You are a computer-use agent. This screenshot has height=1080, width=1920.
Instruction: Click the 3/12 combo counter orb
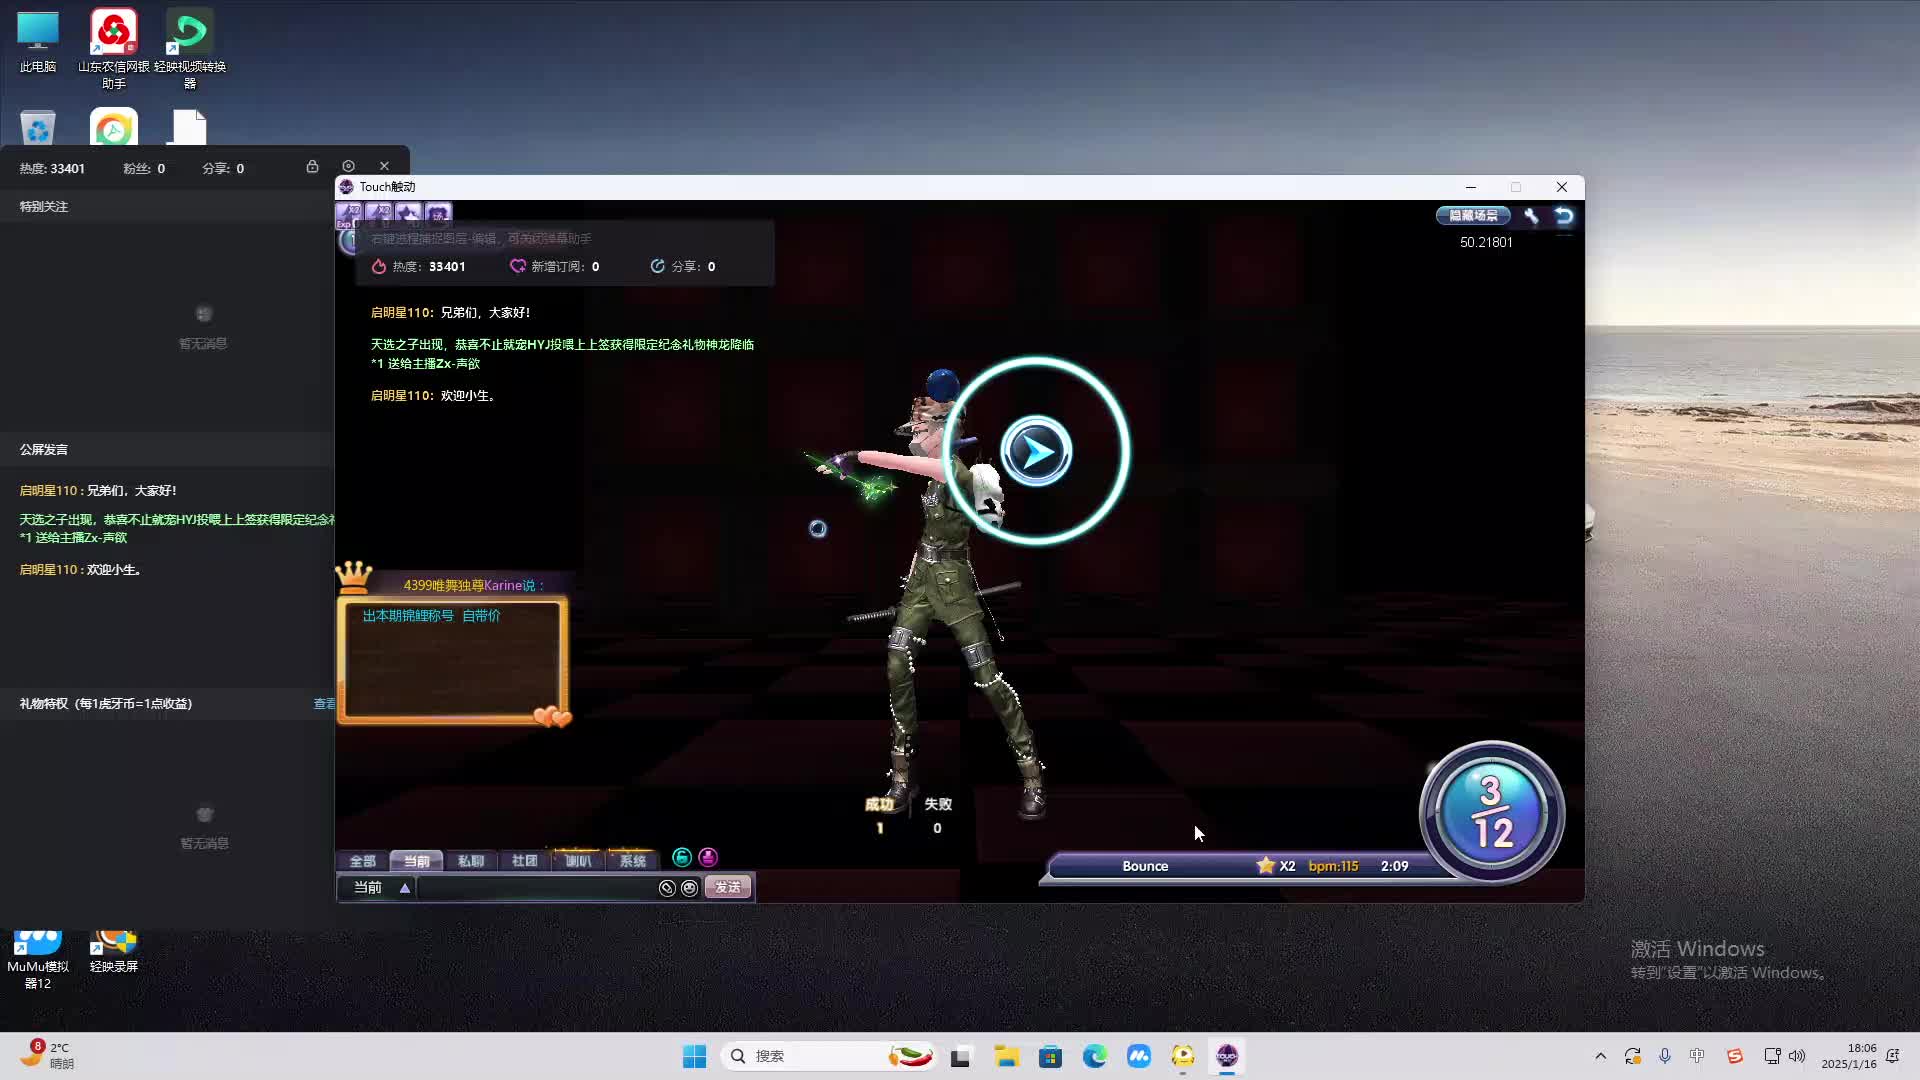point(1491,812)
